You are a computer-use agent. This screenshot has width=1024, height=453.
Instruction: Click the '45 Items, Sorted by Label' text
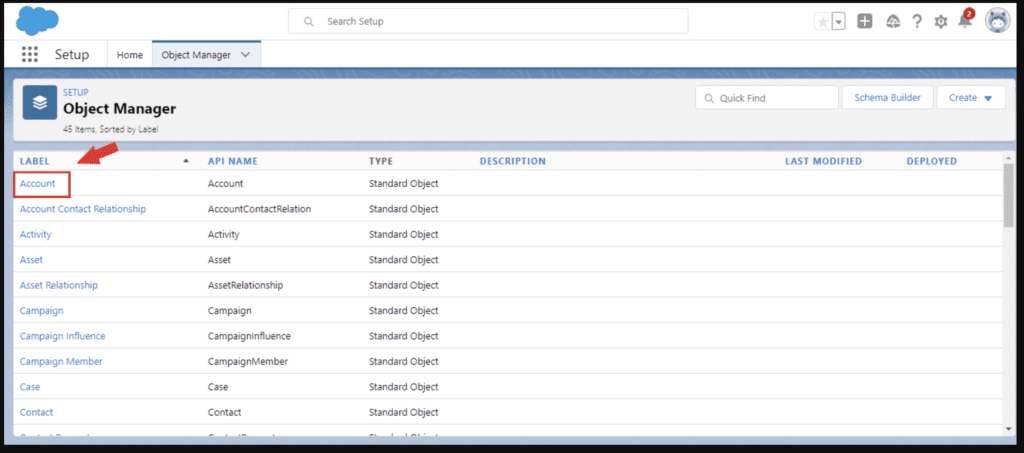pyautogui.click(x=110, y=129)
